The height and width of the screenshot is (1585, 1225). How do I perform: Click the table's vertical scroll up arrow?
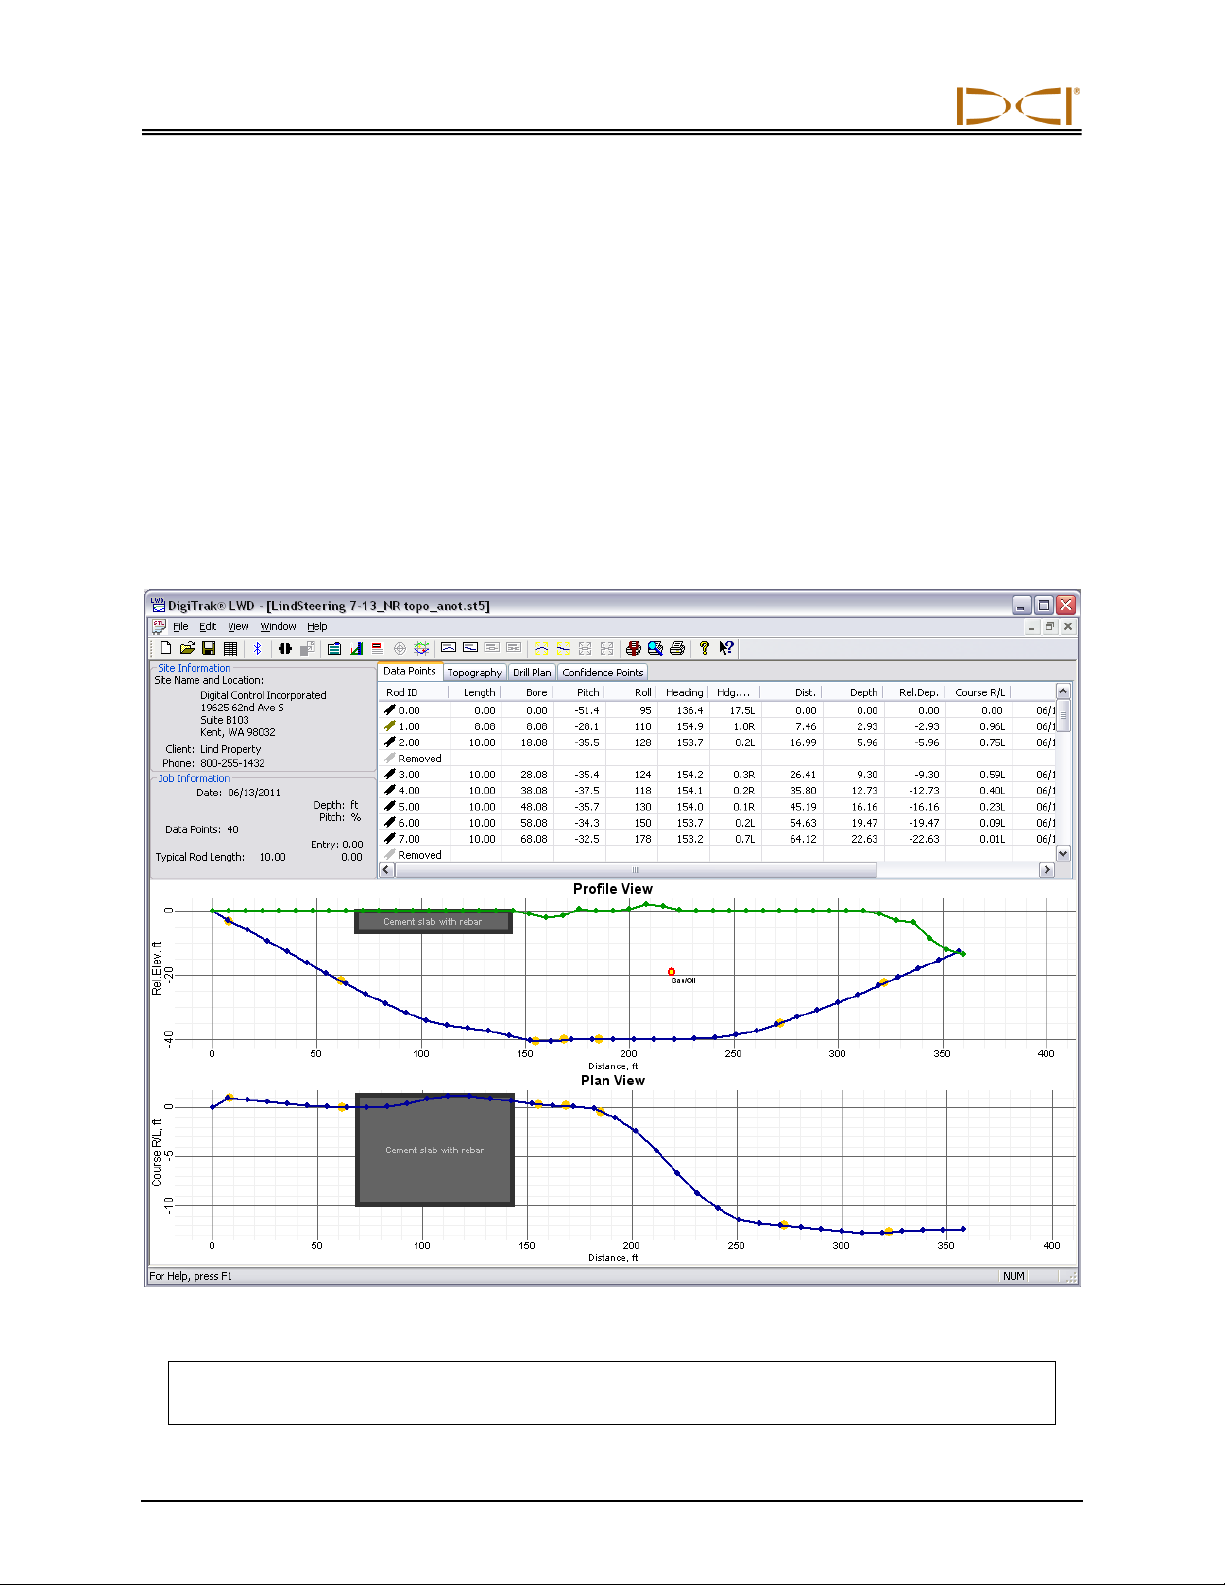[x=1063, y=691]
